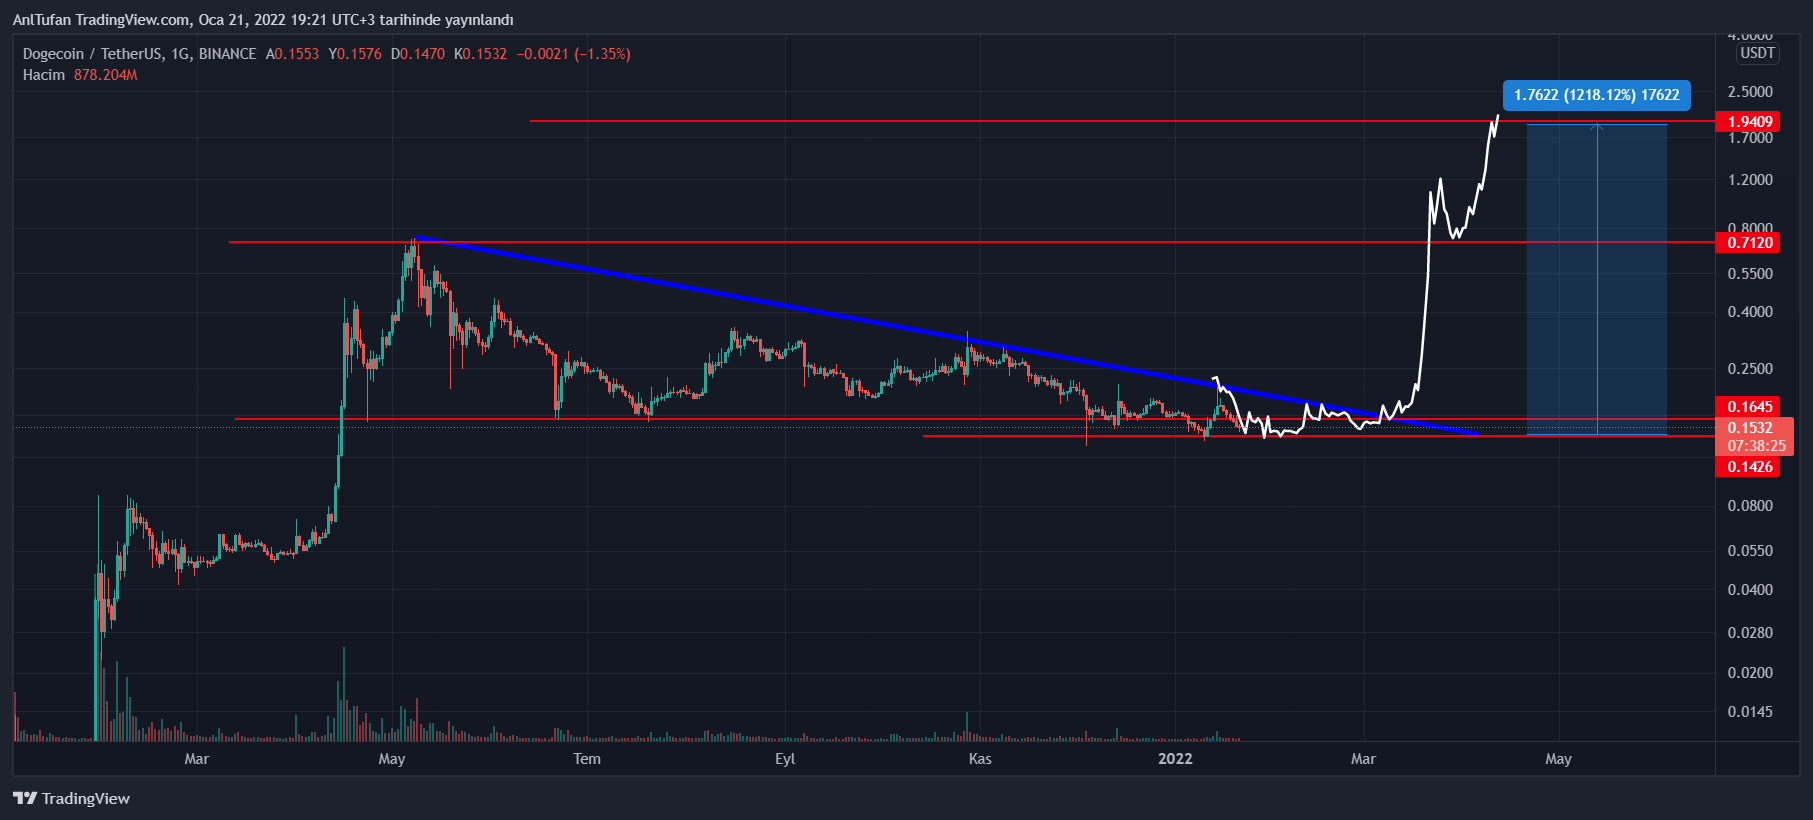Click the TradingView logo icon
The width and height of the screenshot is (1813, 820).
point(25,798)
